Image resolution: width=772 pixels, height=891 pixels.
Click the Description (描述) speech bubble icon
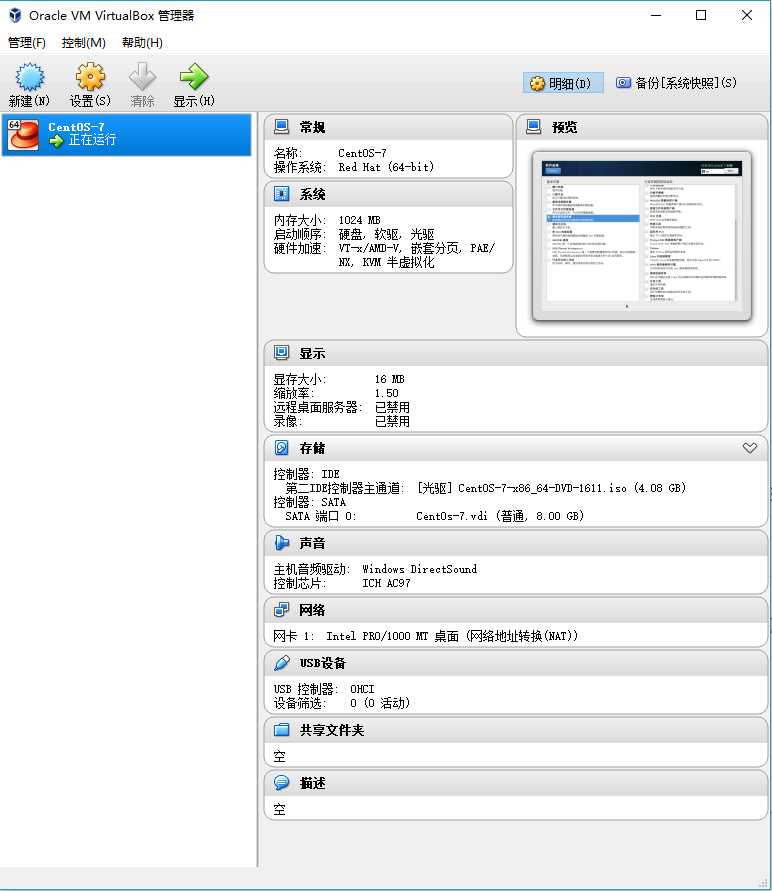pos(281,782)
